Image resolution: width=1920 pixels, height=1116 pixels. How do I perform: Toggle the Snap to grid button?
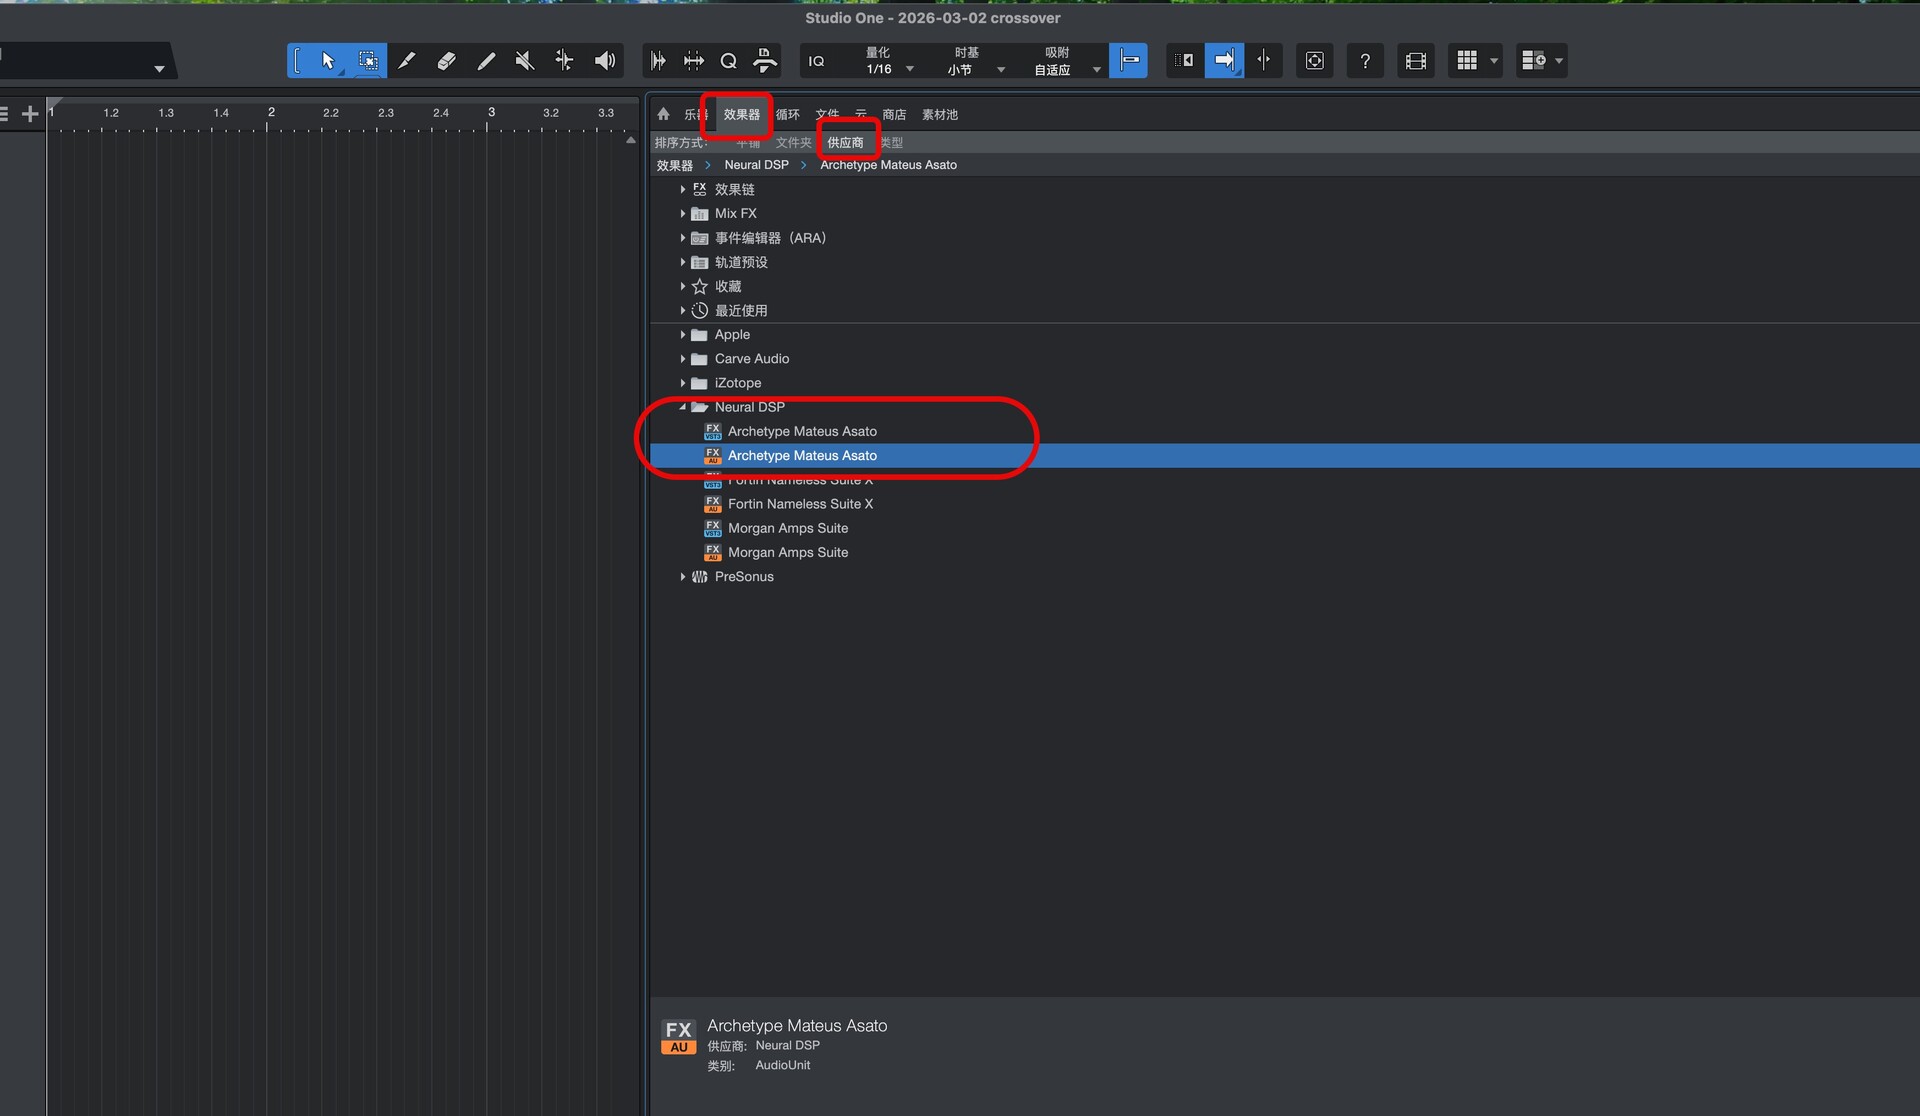pyautogui.click(x=1128, y=61)
